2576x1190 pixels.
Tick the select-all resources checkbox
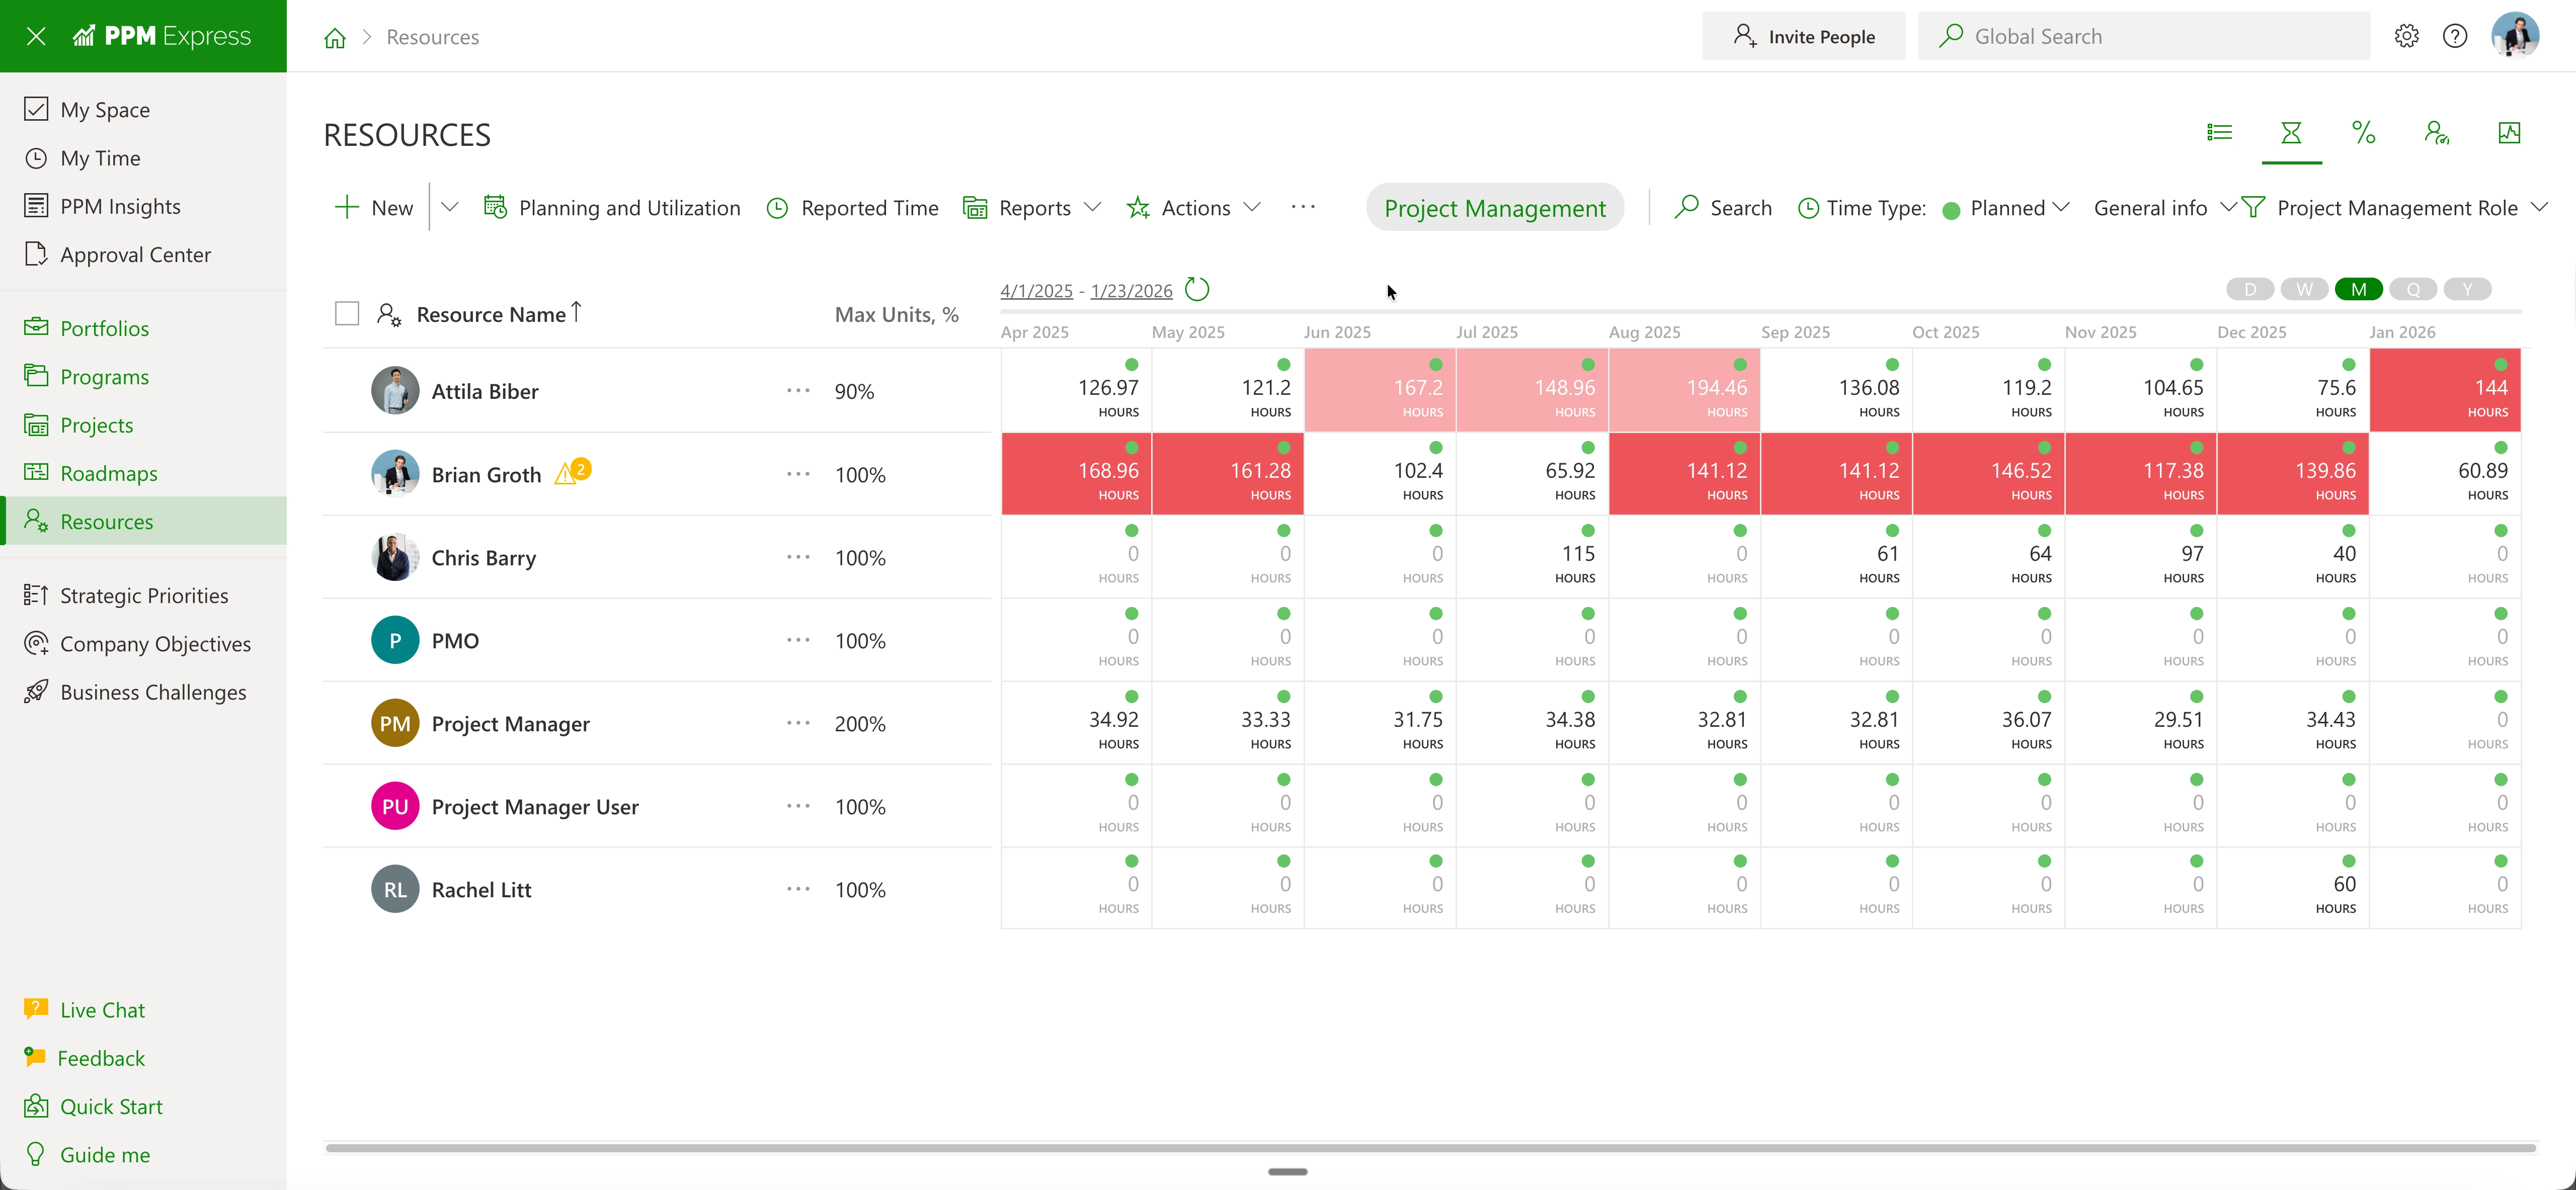[x=347, y=314]
